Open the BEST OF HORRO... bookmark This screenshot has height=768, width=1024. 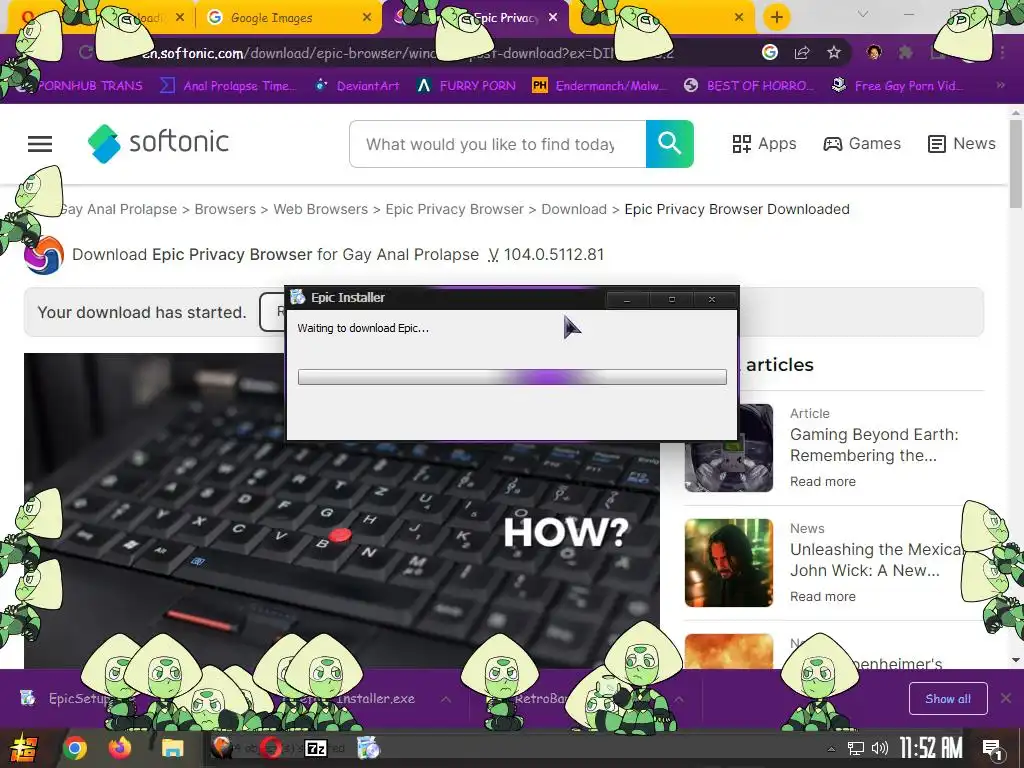pos(748,86)
